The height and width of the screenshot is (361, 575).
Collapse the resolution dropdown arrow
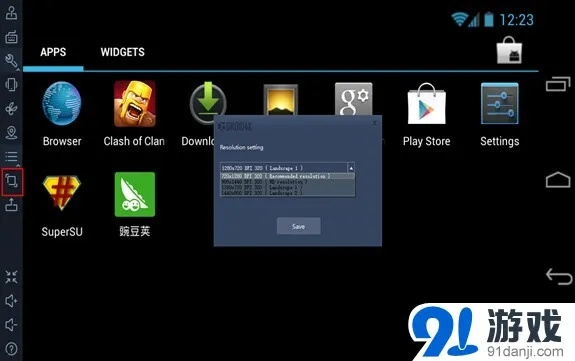coord(351,168)
